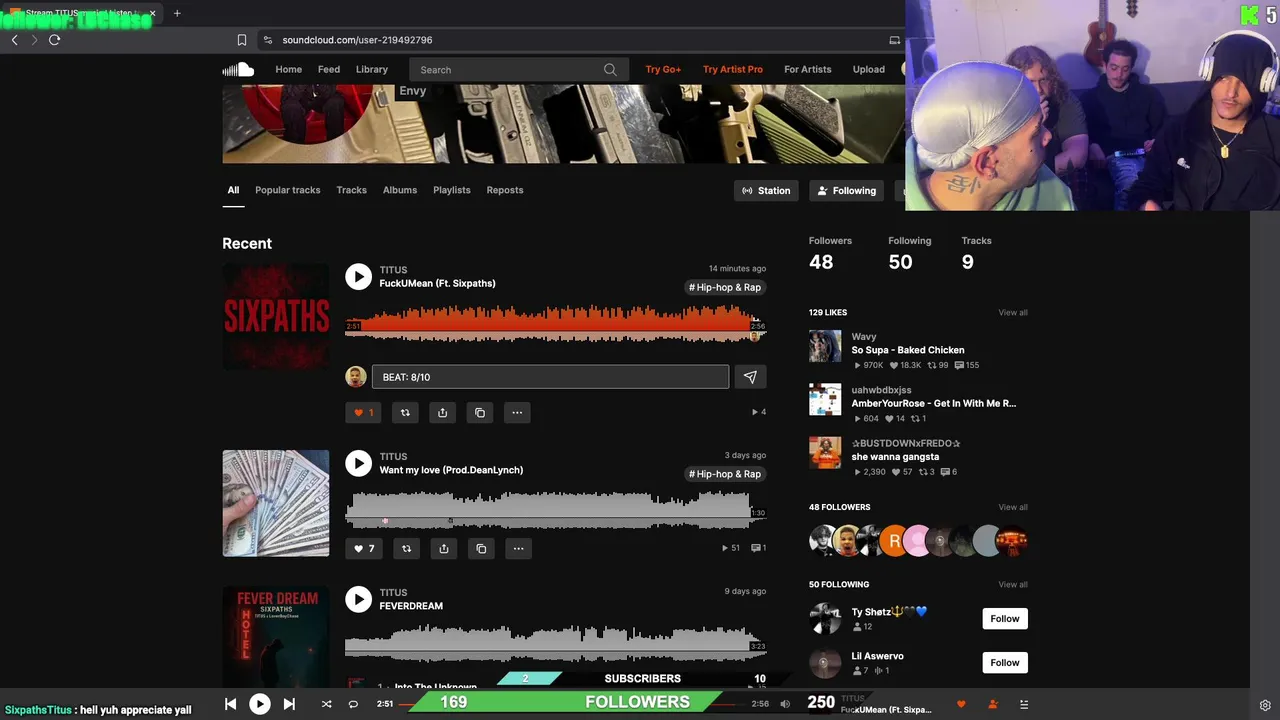The image size is (1280, 720).
Task: Repost the FuckUMean track
Action: (x=405, y=412)
